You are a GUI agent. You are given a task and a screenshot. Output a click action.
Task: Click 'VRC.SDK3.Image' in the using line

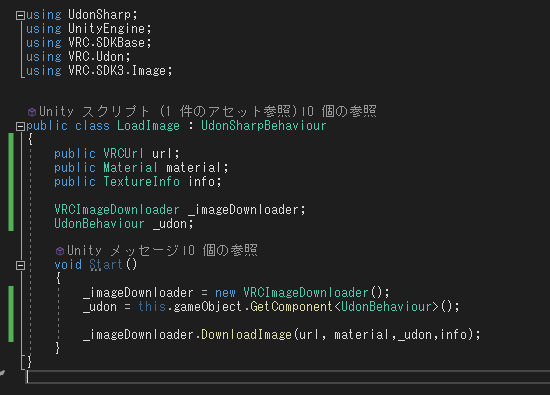click(x=116, y=71)
